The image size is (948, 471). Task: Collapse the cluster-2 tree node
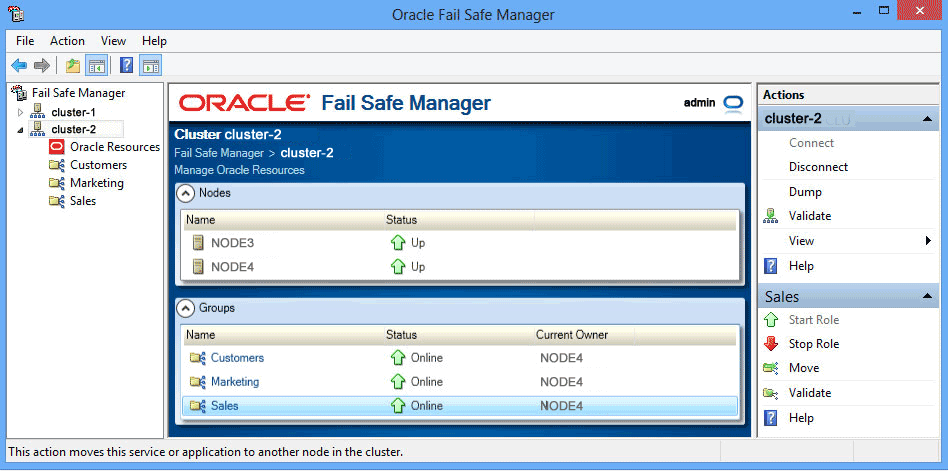click(x=21, y=129)
